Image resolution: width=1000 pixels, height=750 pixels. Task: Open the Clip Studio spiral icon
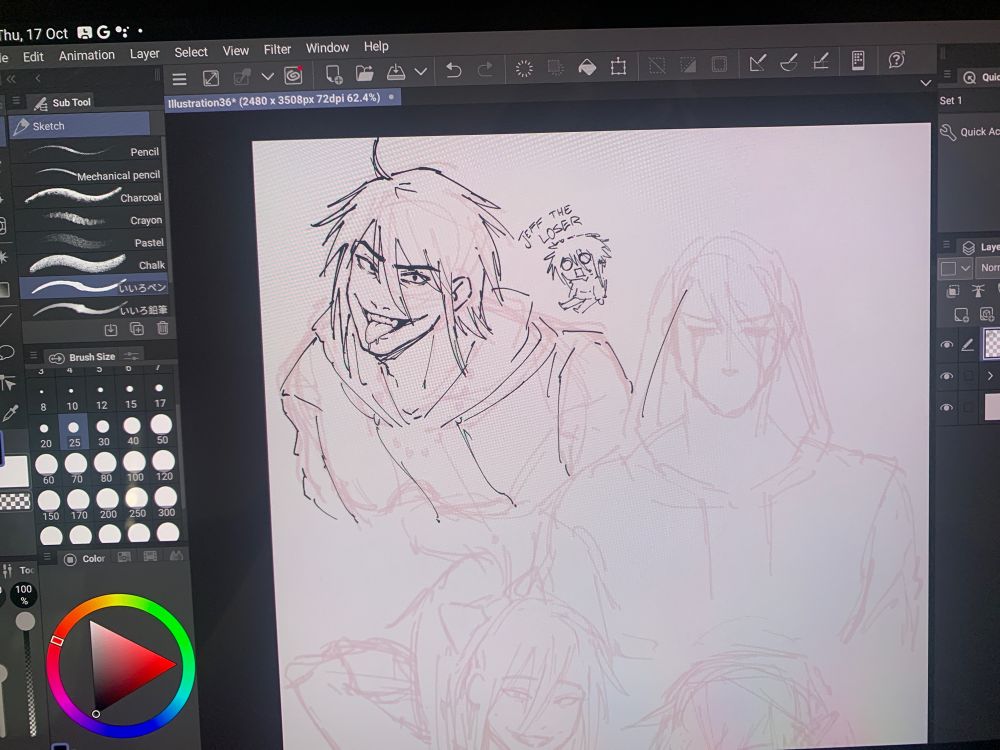pyautogui.click(x=294, y=75)
